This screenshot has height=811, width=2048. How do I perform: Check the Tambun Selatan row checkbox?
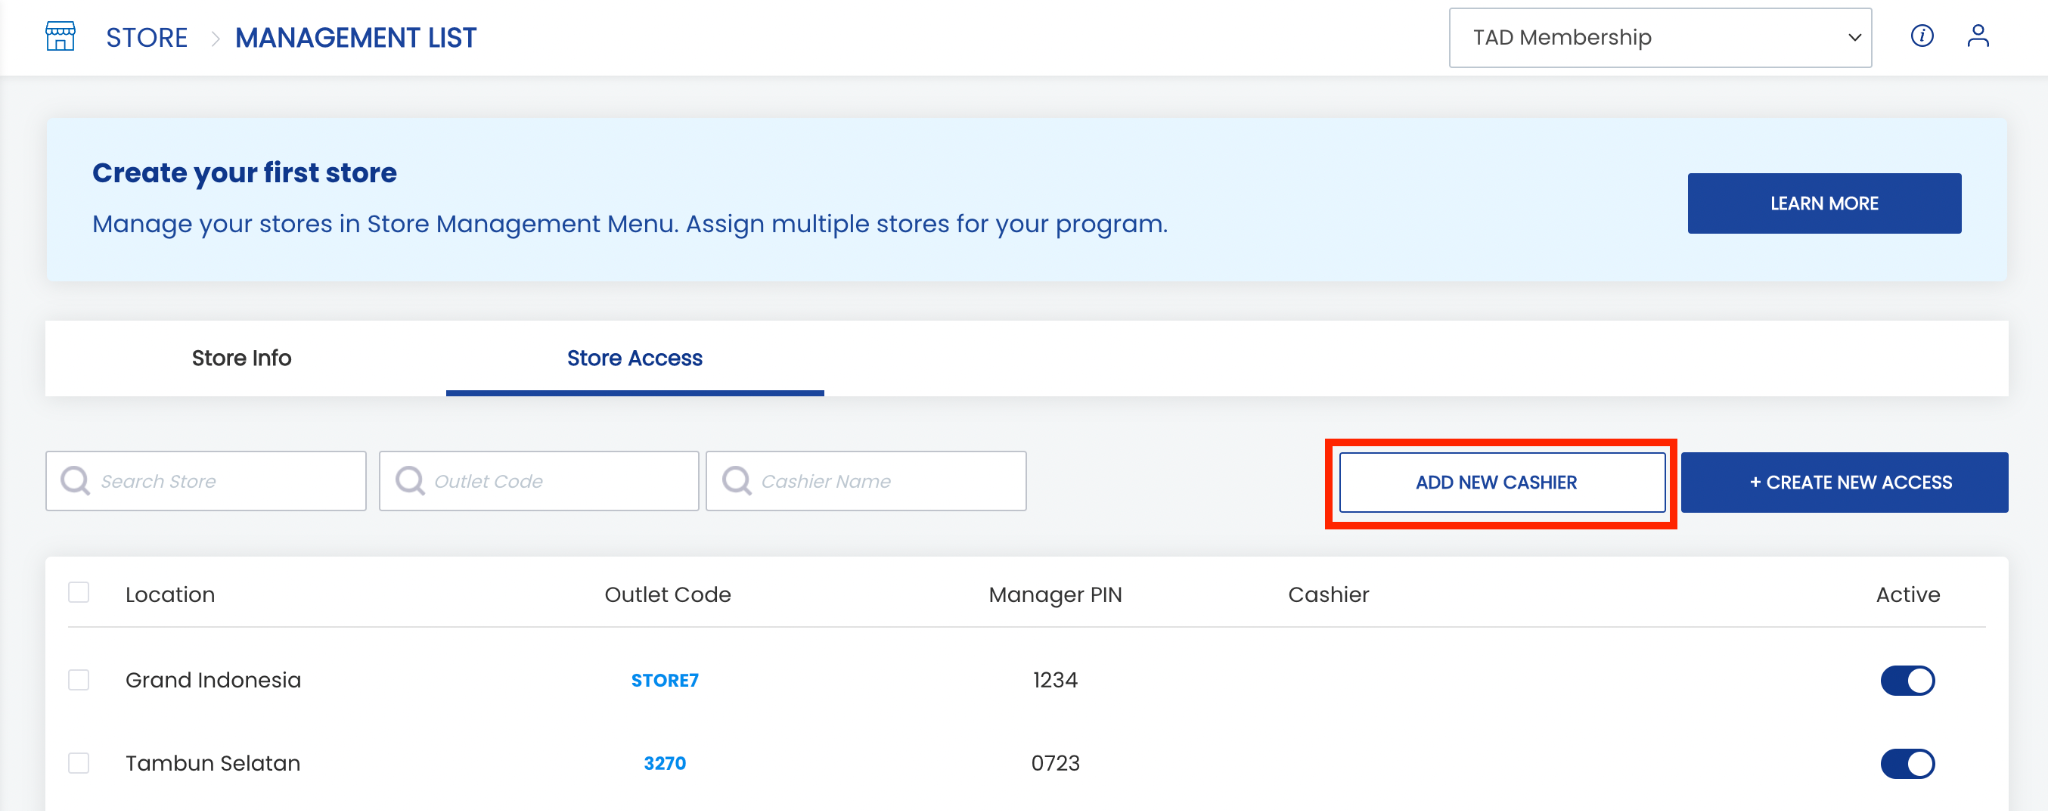pyautogui.click(x=79, y=763)
